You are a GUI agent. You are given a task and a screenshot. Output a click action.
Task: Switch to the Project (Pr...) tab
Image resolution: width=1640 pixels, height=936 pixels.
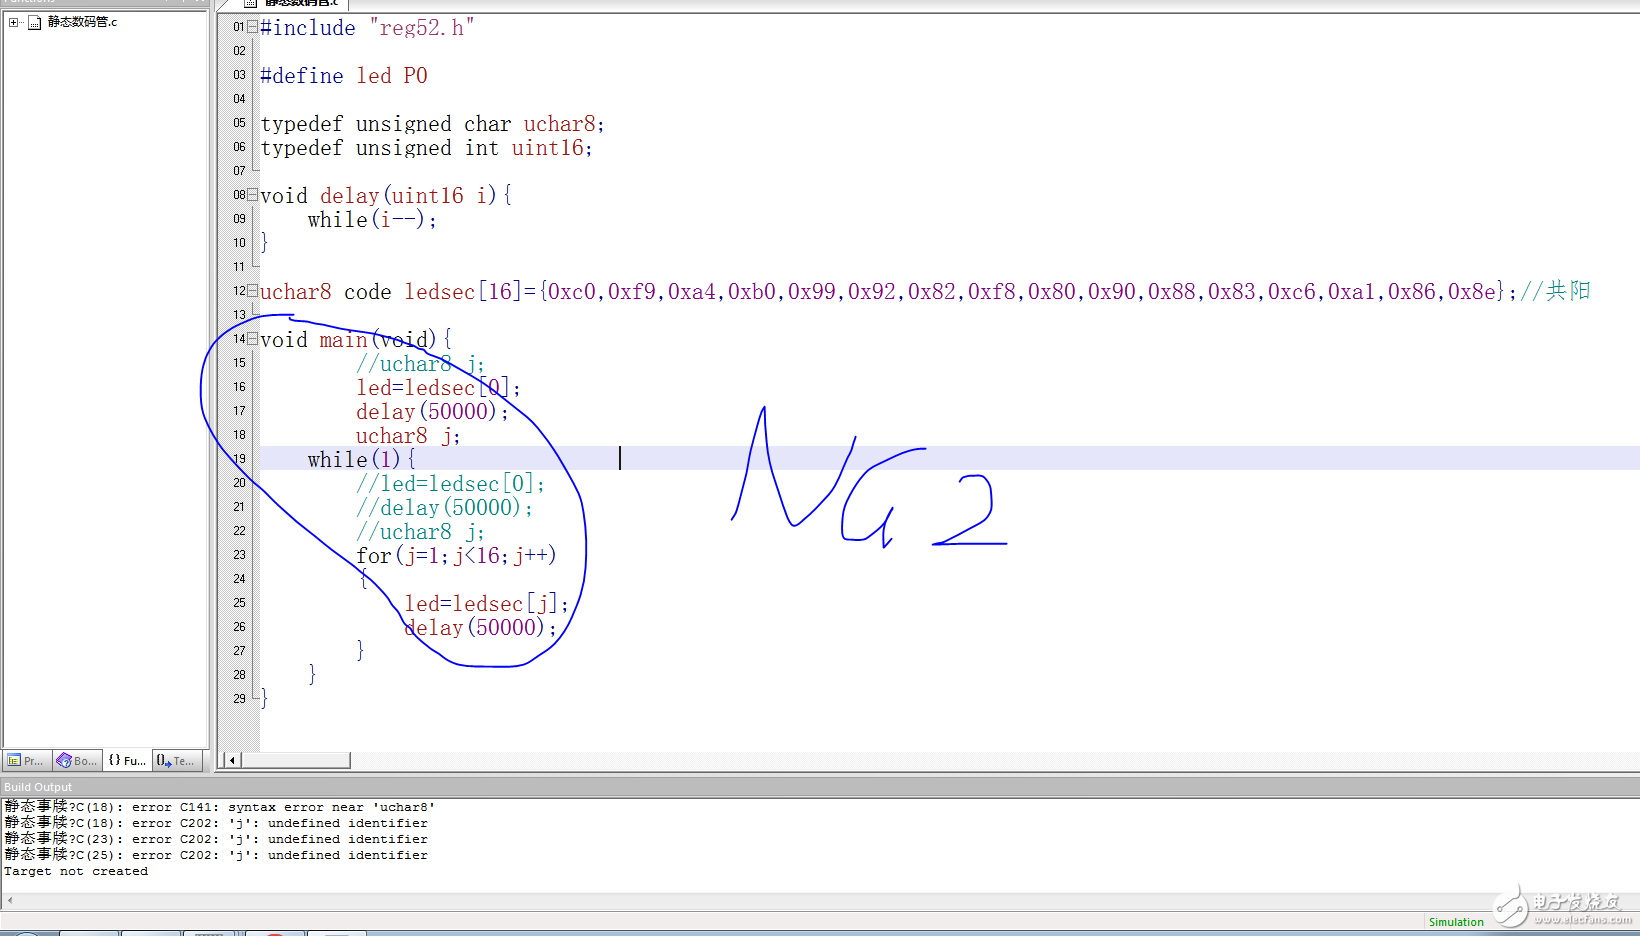click(27, 761)
